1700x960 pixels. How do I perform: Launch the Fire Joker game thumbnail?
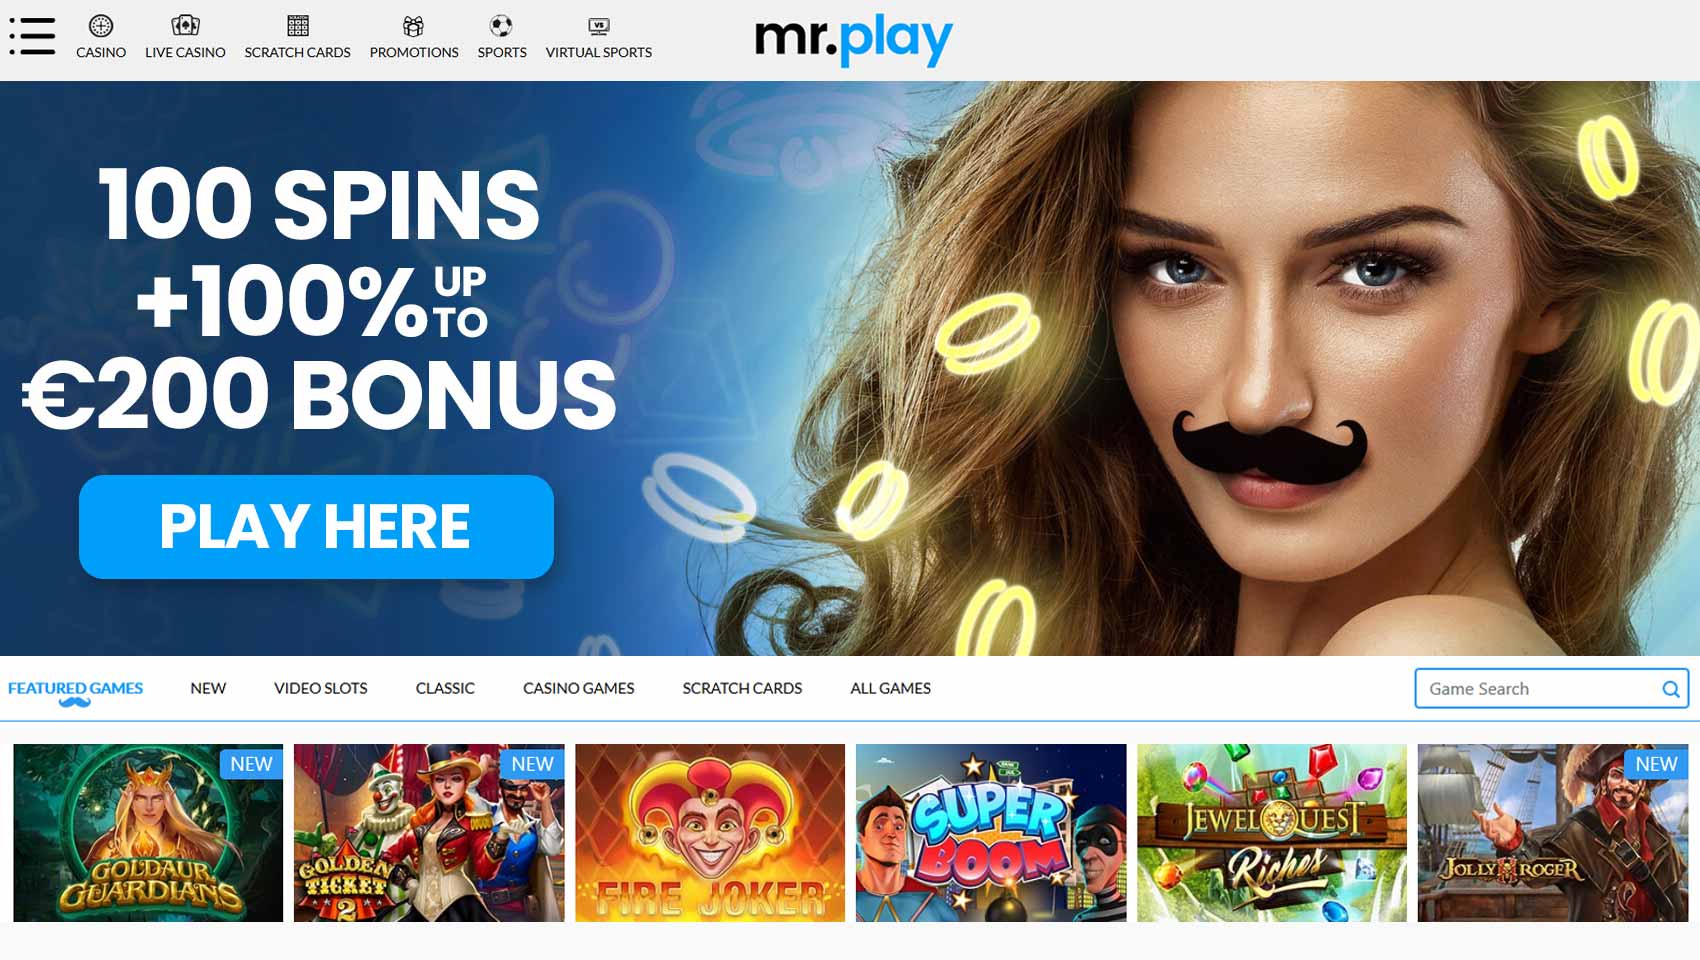point(710,833)
